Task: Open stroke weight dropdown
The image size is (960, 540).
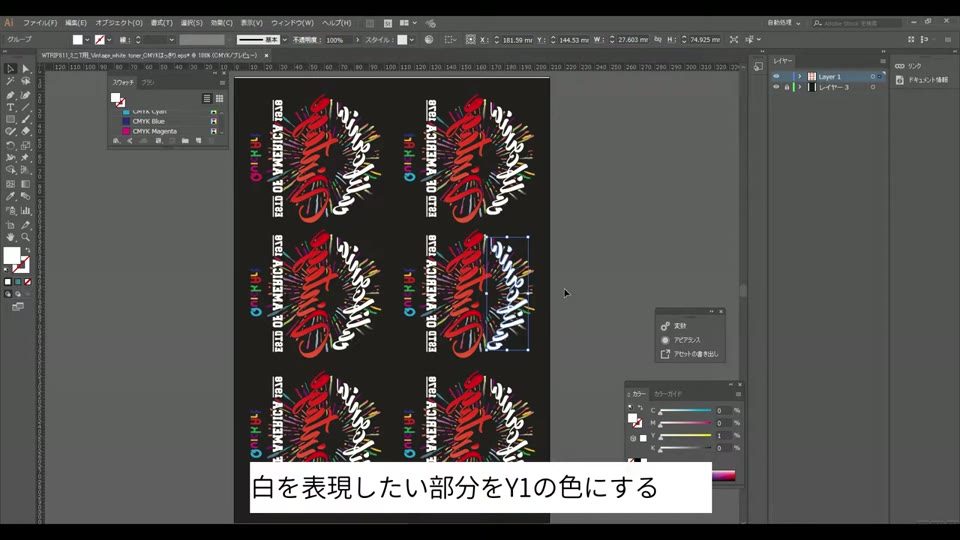Action: (171, 40)
